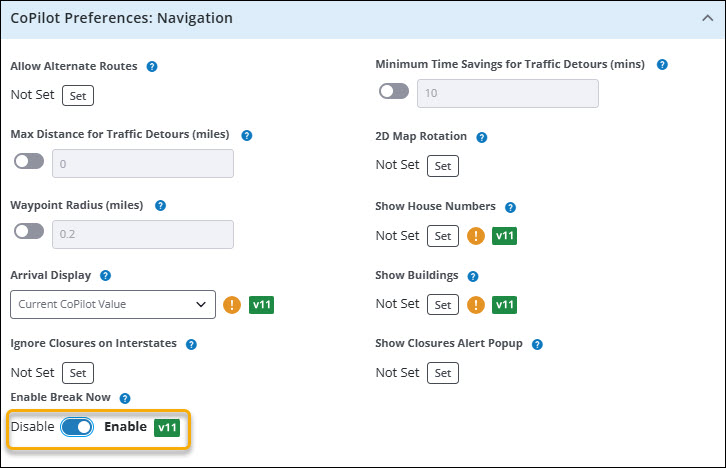Click orange warning icon next to Arrival Display
The image size is (726, 468).
coord(233,304)
